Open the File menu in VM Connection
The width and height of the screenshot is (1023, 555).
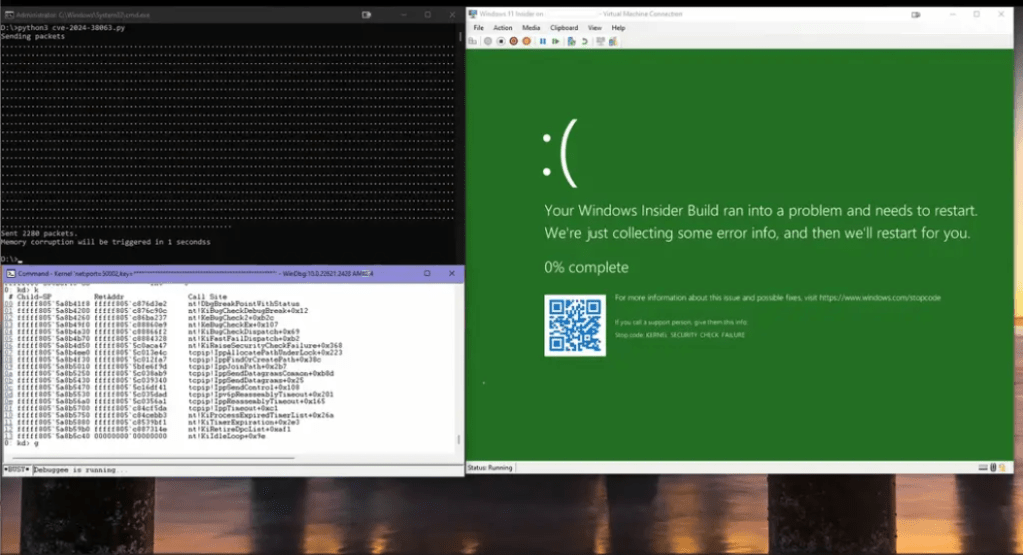coord(478,28)
